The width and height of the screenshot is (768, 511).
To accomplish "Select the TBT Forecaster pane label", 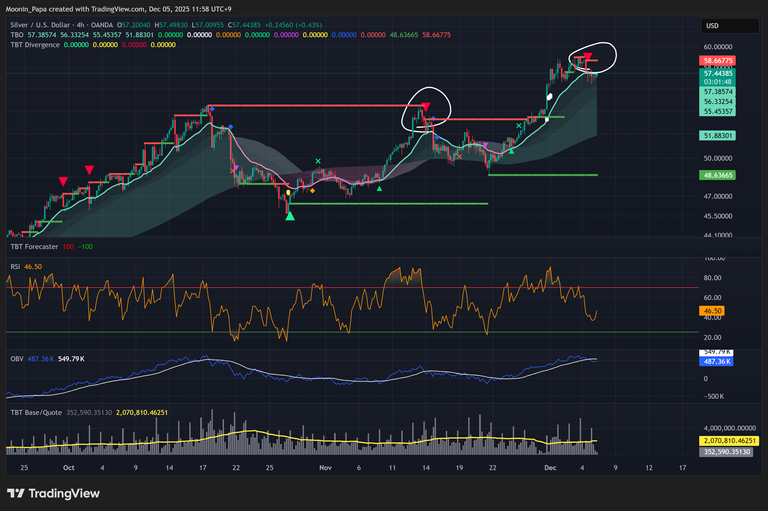I will 34,245.
